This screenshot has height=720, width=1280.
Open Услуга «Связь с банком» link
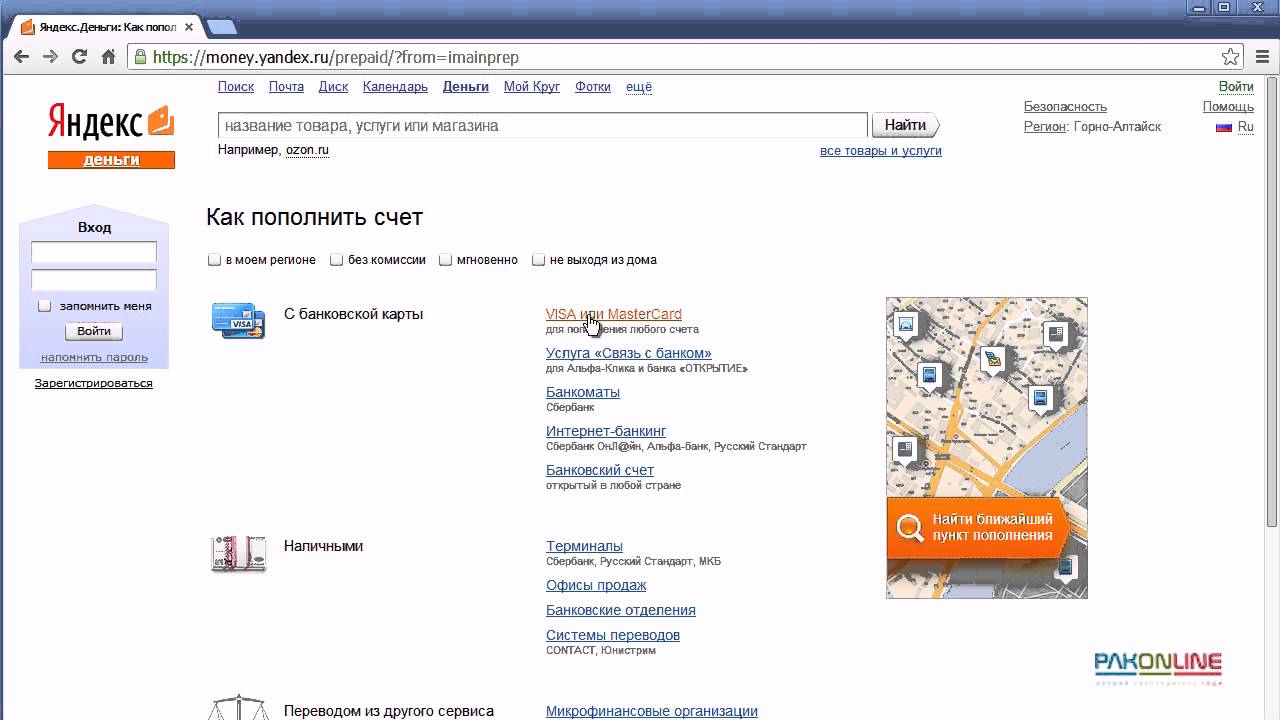pyautogui.click(x=629, y=353)
